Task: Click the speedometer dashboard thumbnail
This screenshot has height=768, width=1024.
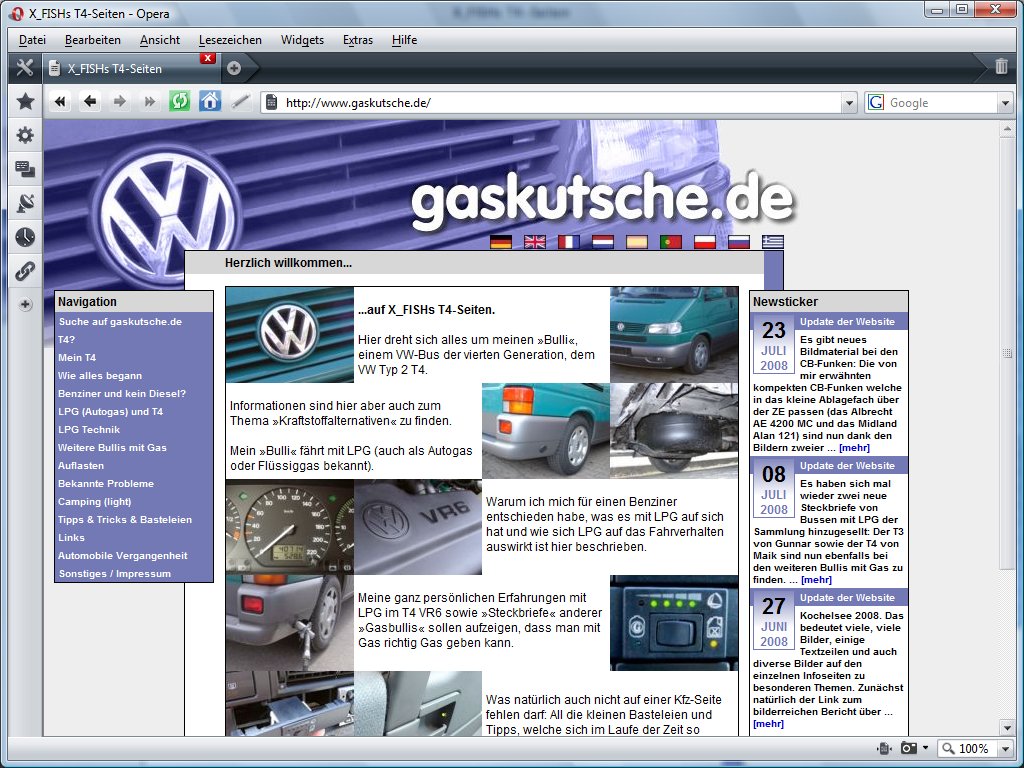Action: pyautogui.click(x=289, y=527)
